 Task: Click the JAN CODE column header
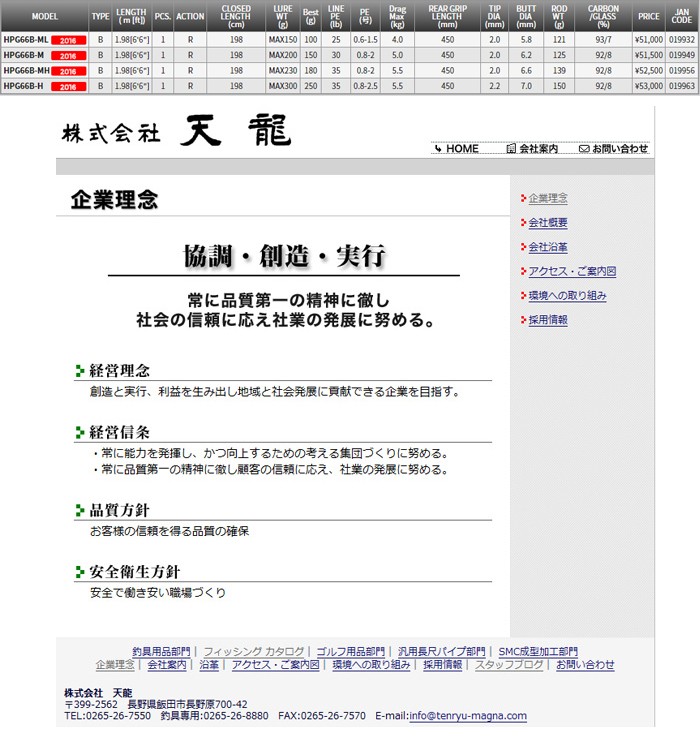point(681,16)
